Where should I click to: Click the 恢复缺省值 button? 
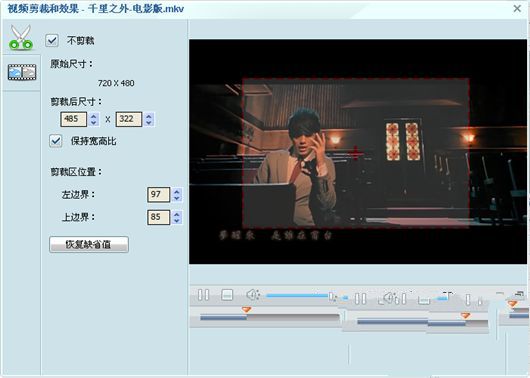coord(89,244)
